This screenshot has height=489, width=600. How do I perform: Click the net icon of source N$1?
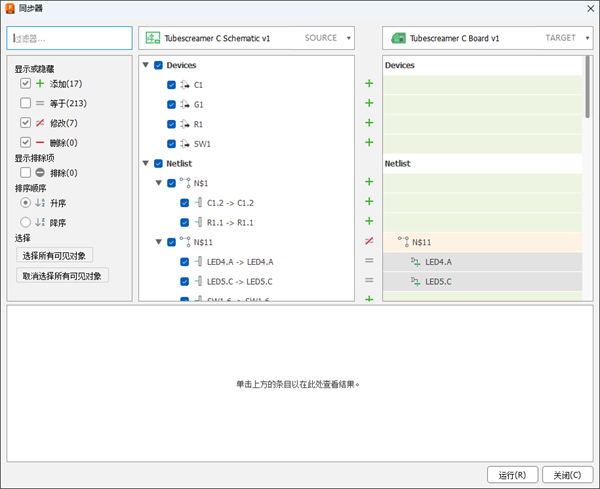[185, 183]
